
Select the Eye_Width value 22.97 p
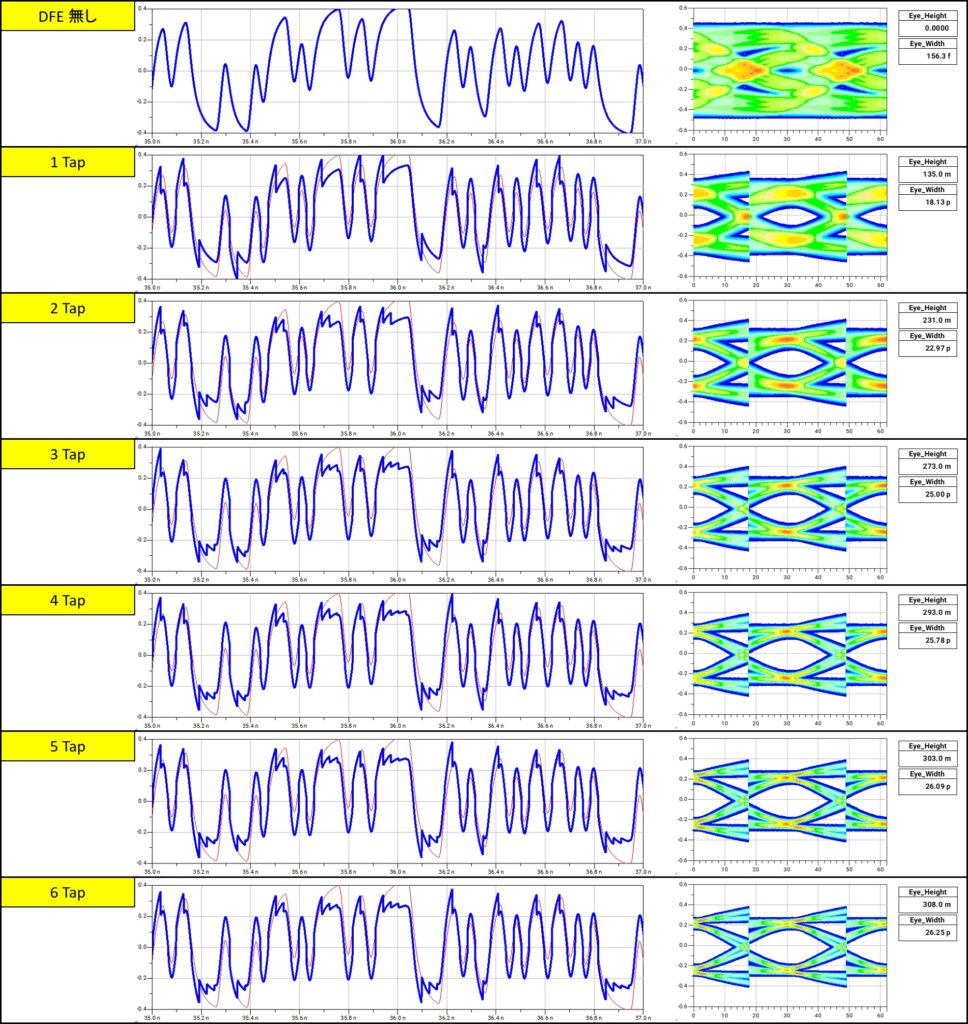pos(928,348)
